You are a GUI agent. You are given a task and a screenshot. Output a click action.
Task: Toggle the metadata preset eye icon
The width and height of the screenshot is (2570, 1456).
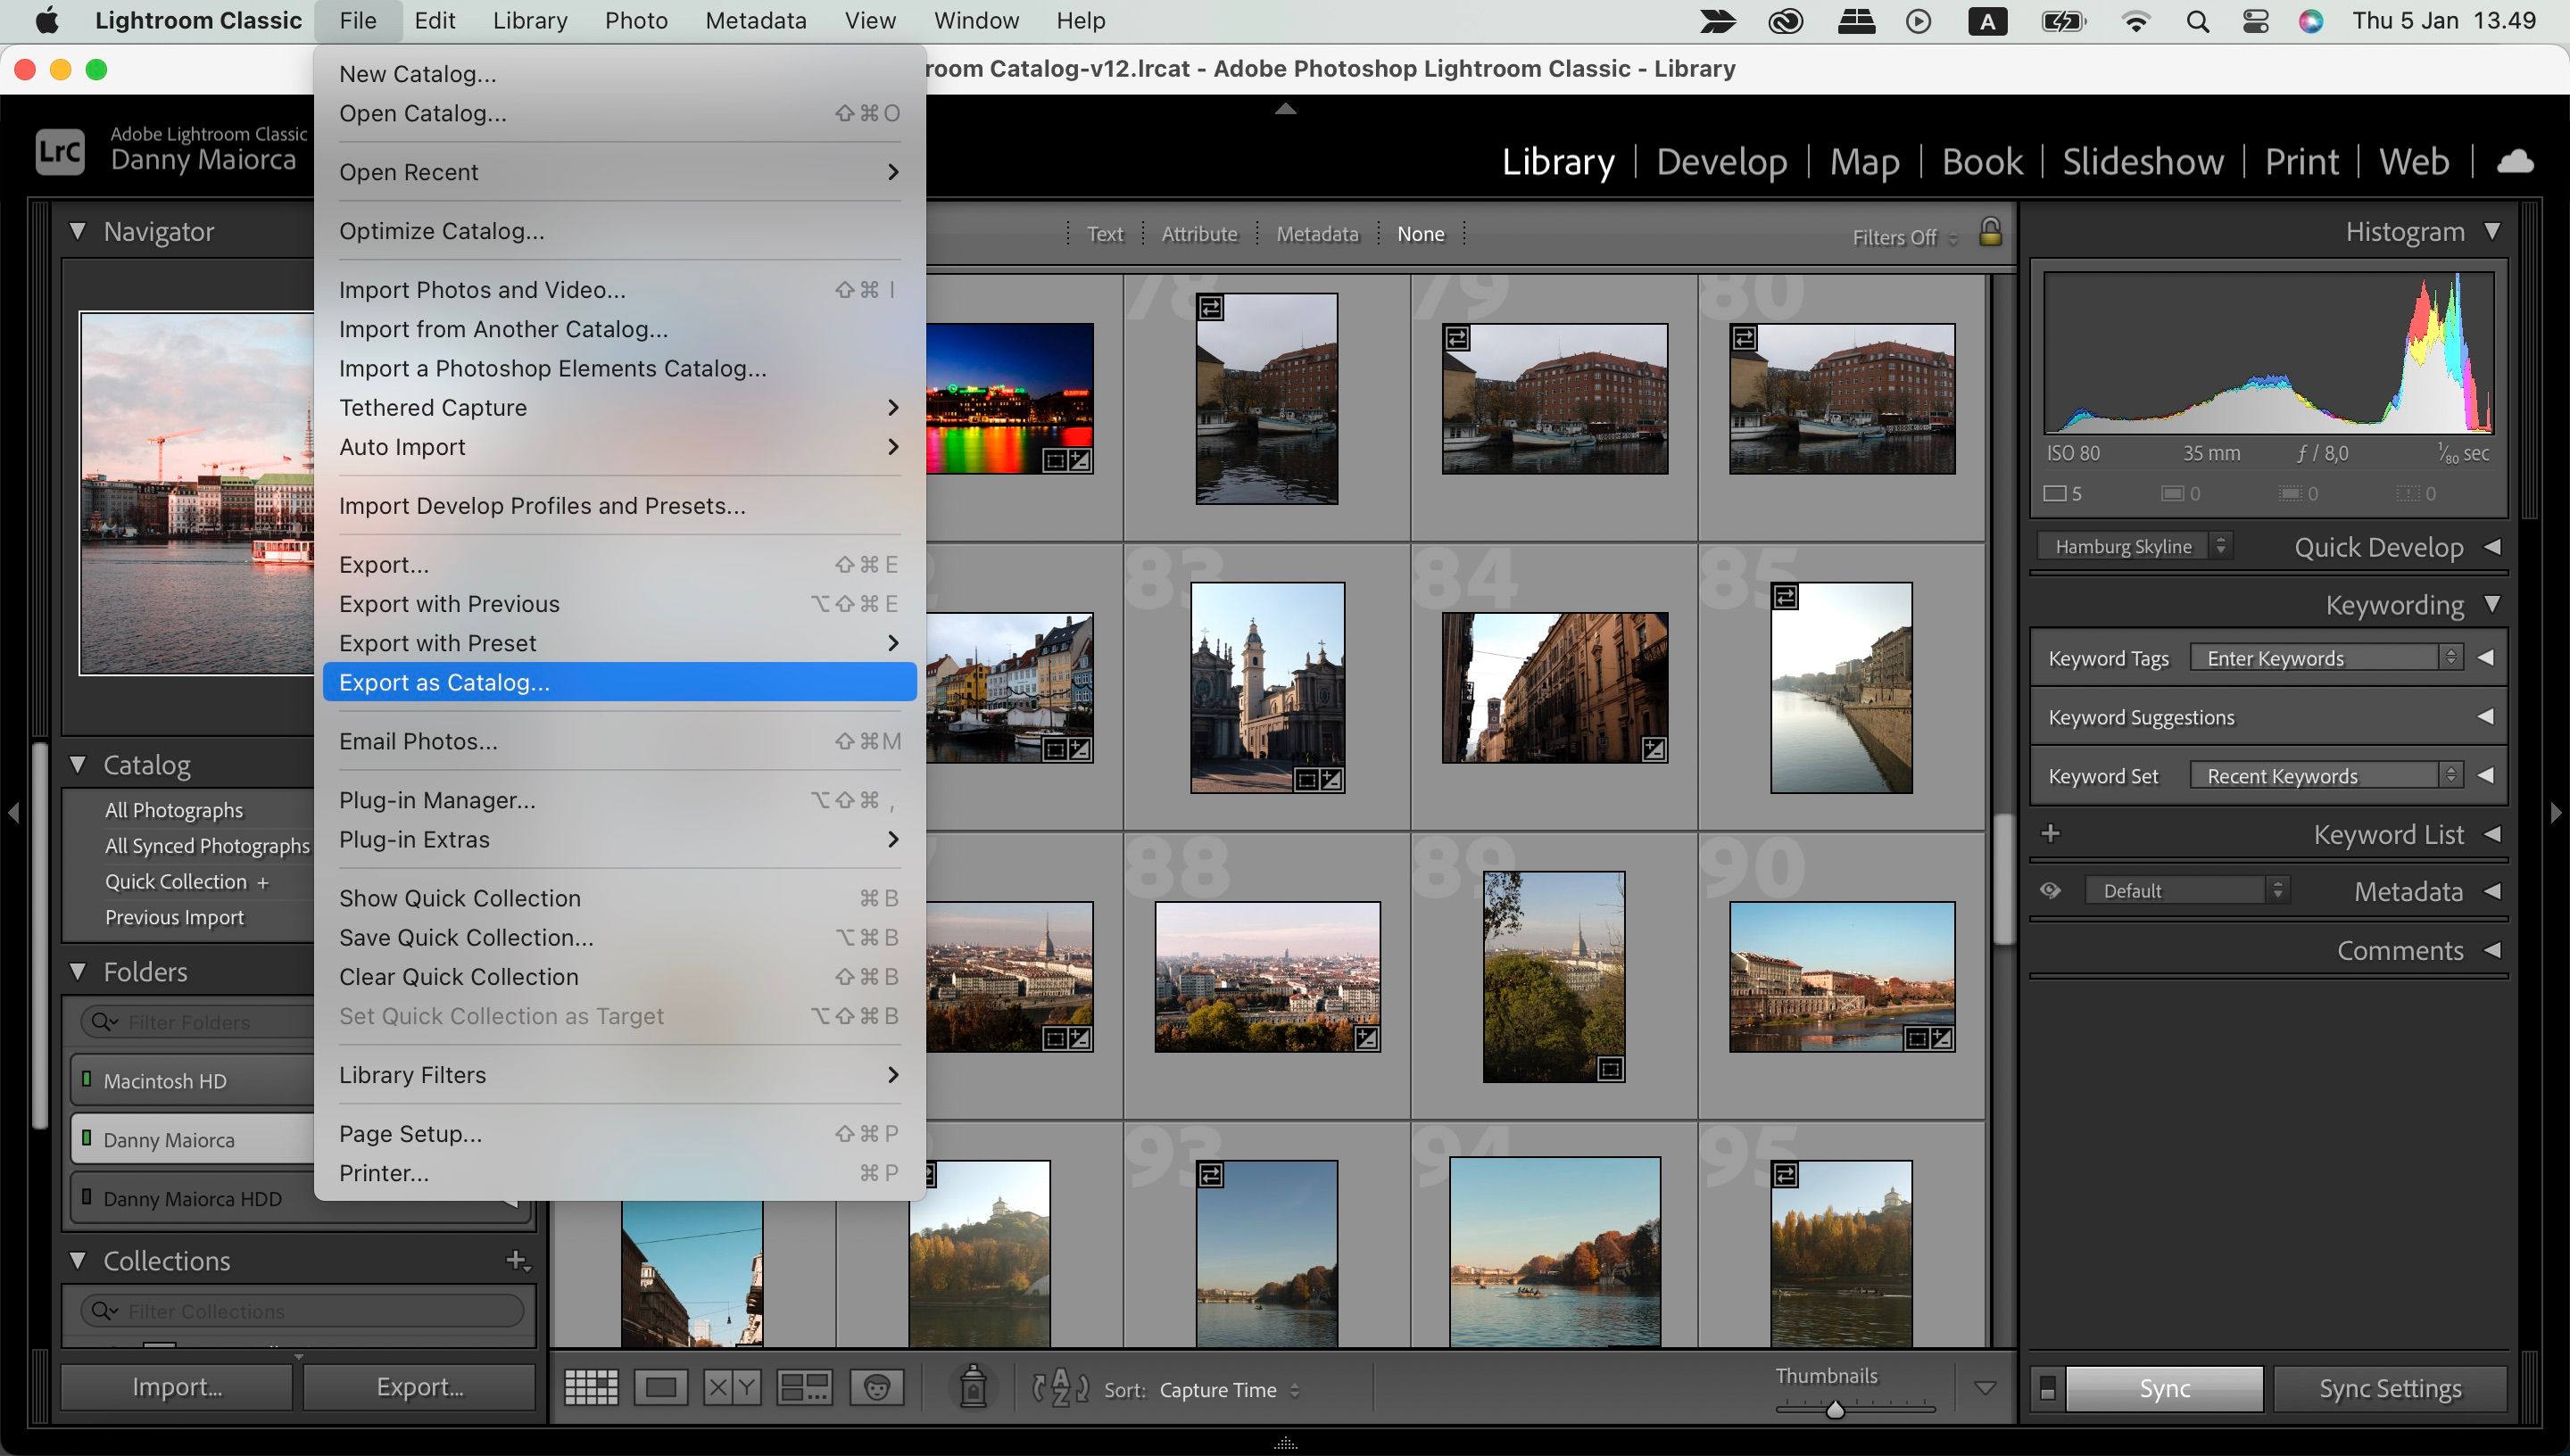click(2051, 890)
